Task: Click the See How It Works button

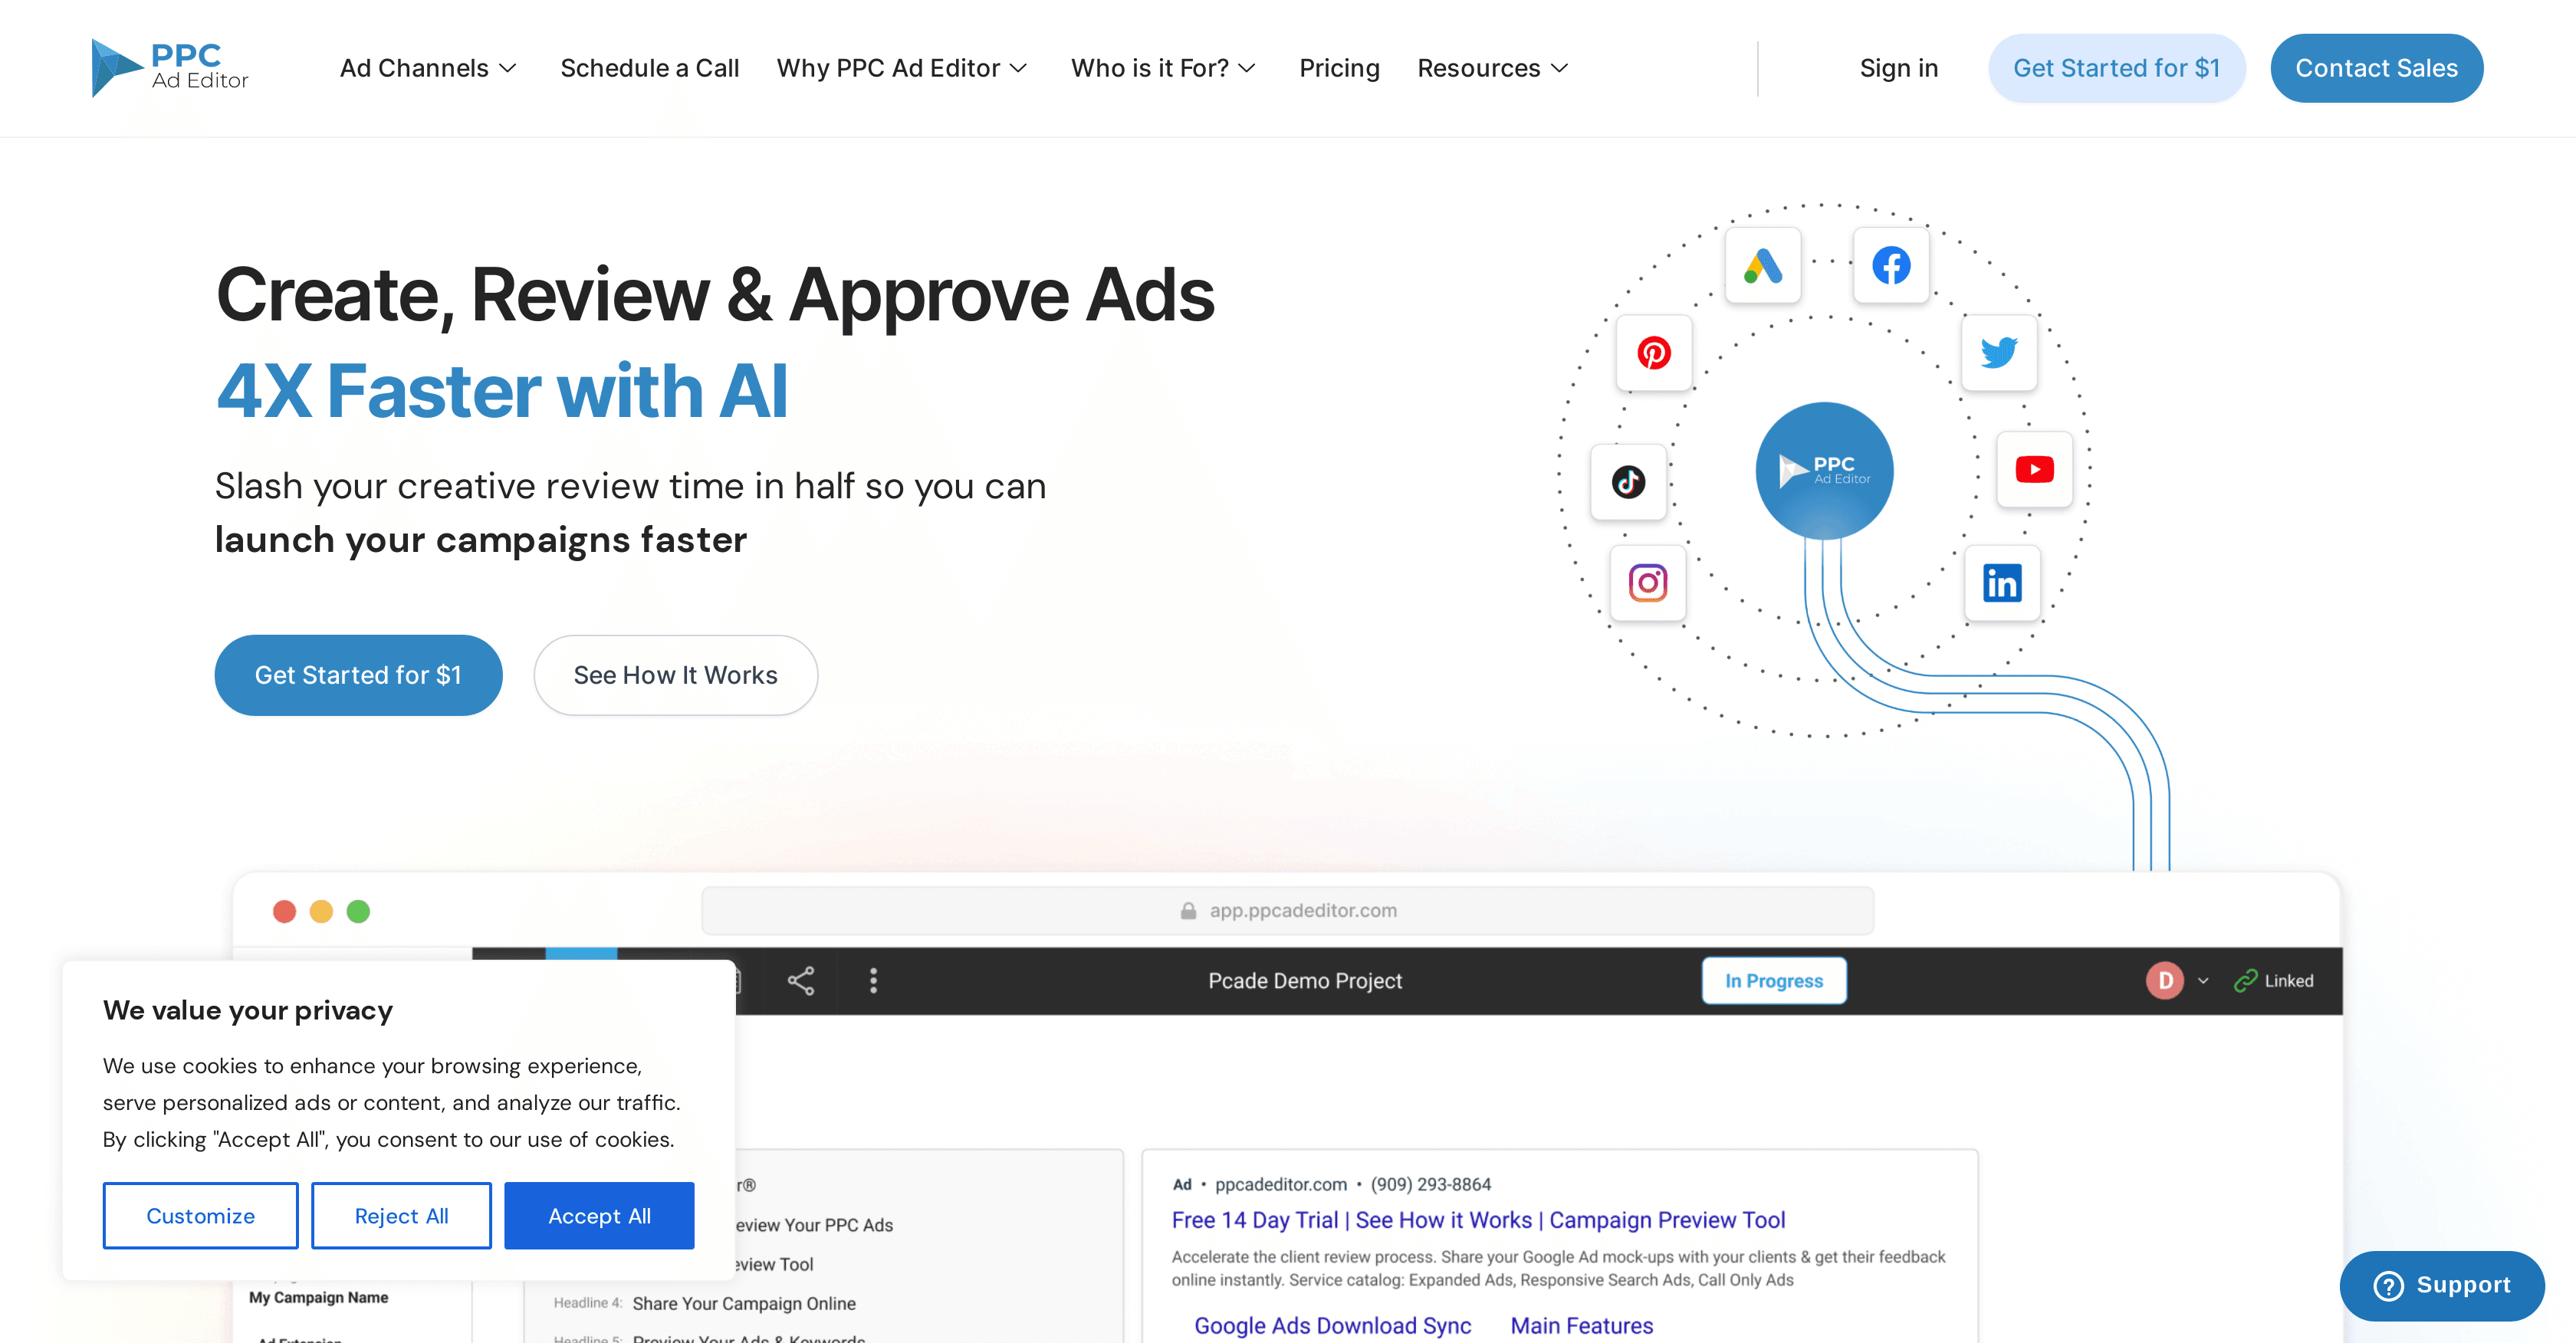Action: click(675, 675)
